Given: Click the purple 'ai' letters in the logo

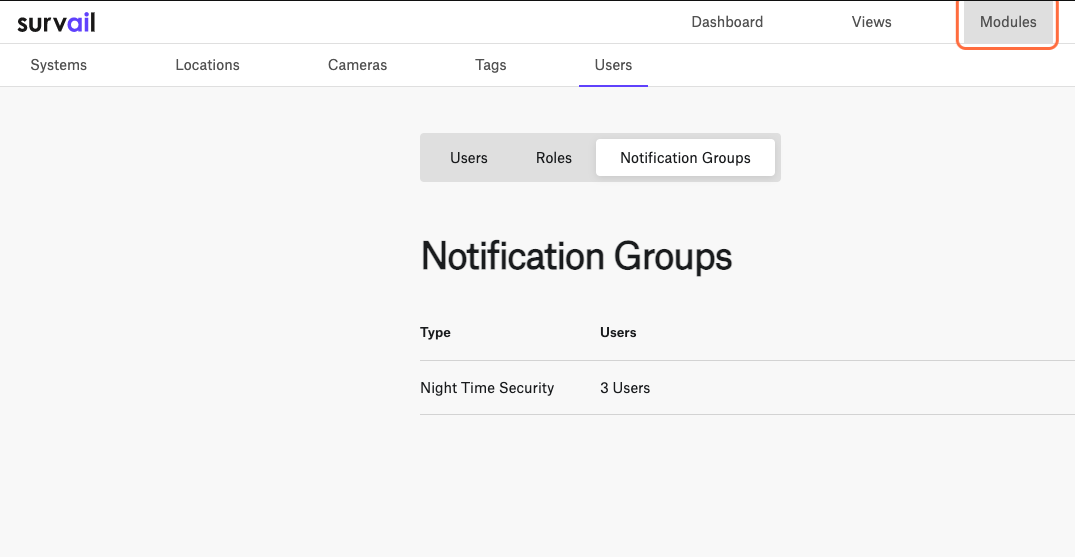Looking at the screenshot, I should 80,22.
